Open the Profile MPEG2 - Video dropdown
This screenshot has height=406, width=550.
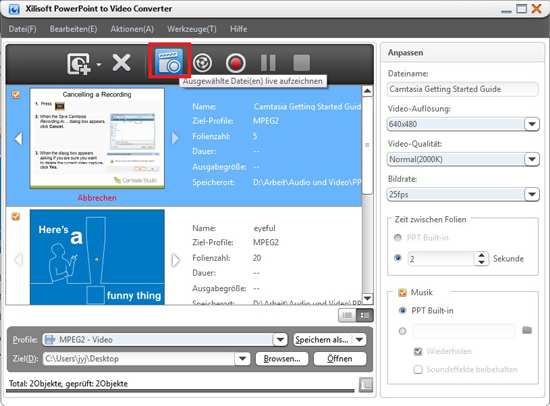coord(280,340)
